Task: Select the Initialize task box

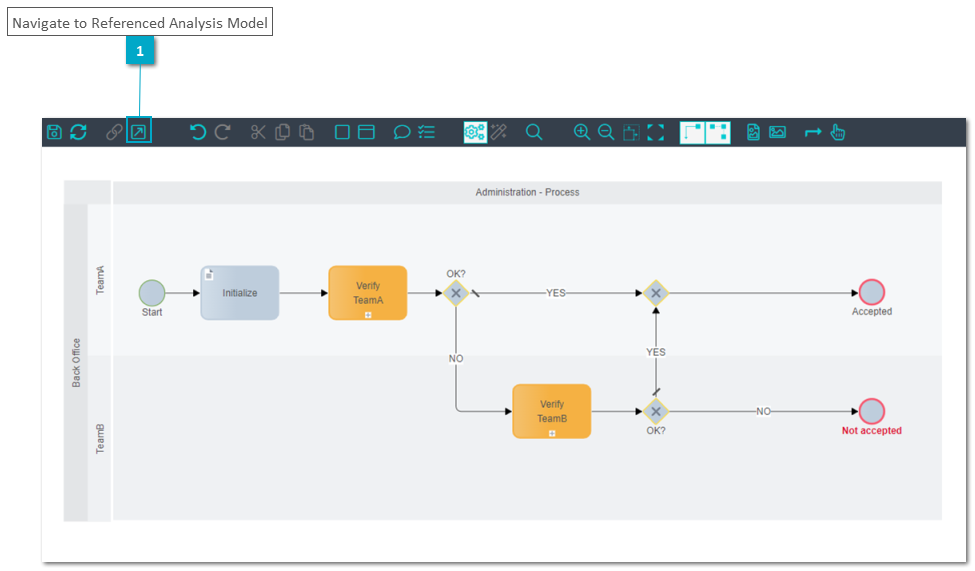Action: tap(239, 293)
